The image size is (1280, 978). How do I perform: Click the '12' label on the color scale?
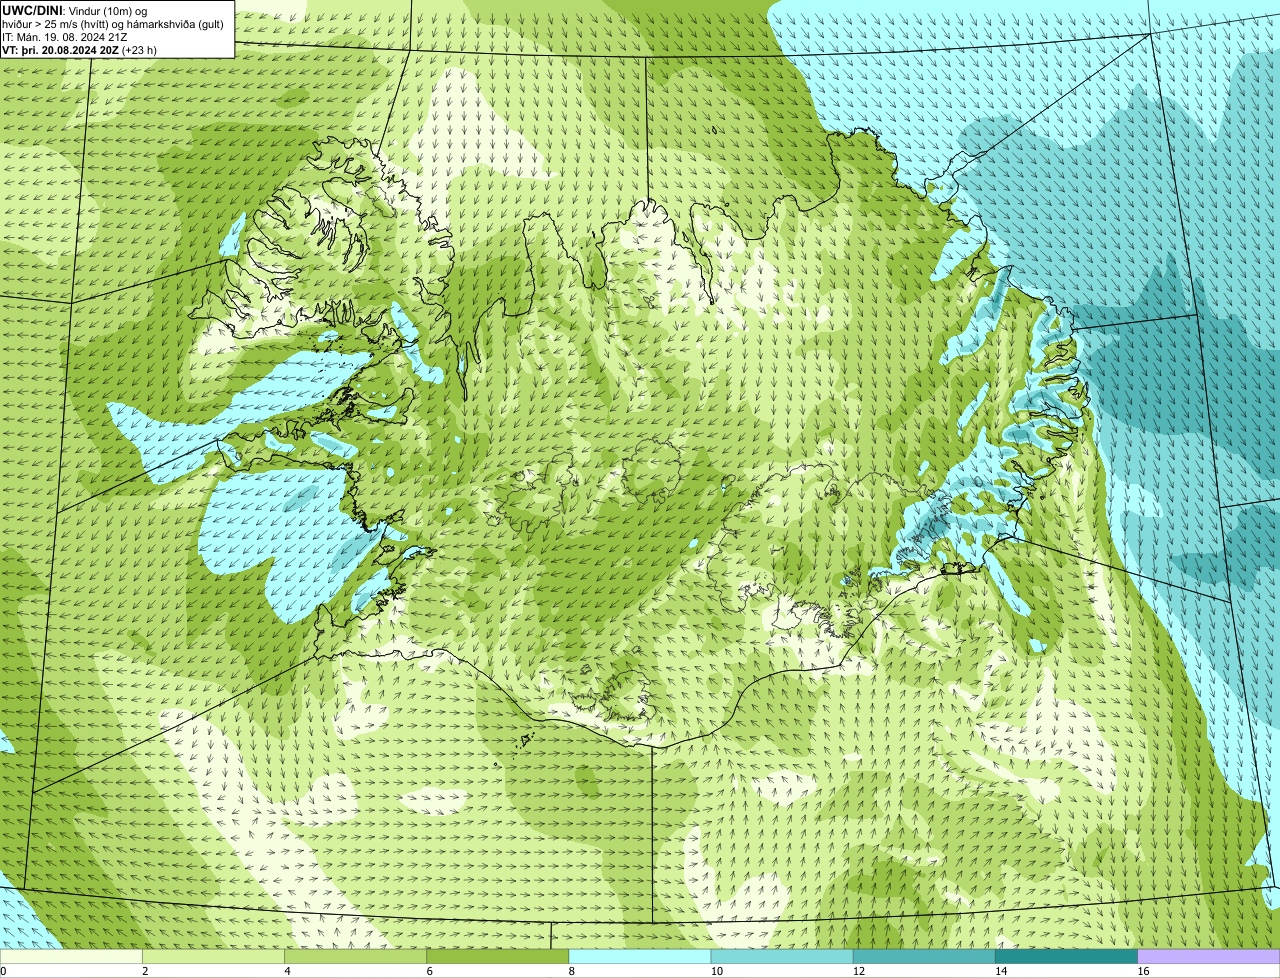(x=859, y=971)
